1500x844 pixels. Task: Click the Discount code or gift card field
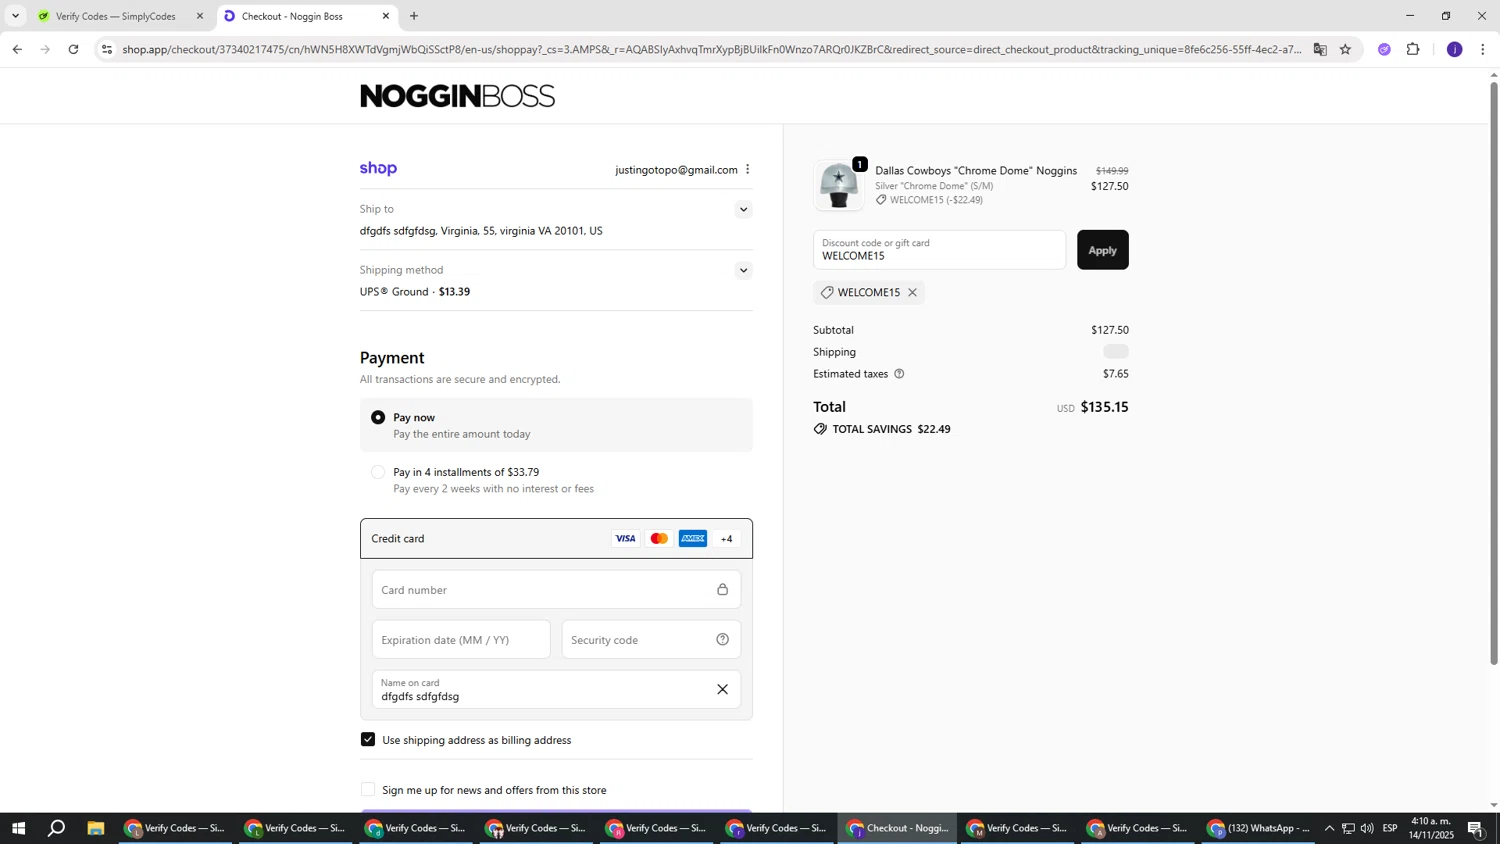(x=939, y=250)
